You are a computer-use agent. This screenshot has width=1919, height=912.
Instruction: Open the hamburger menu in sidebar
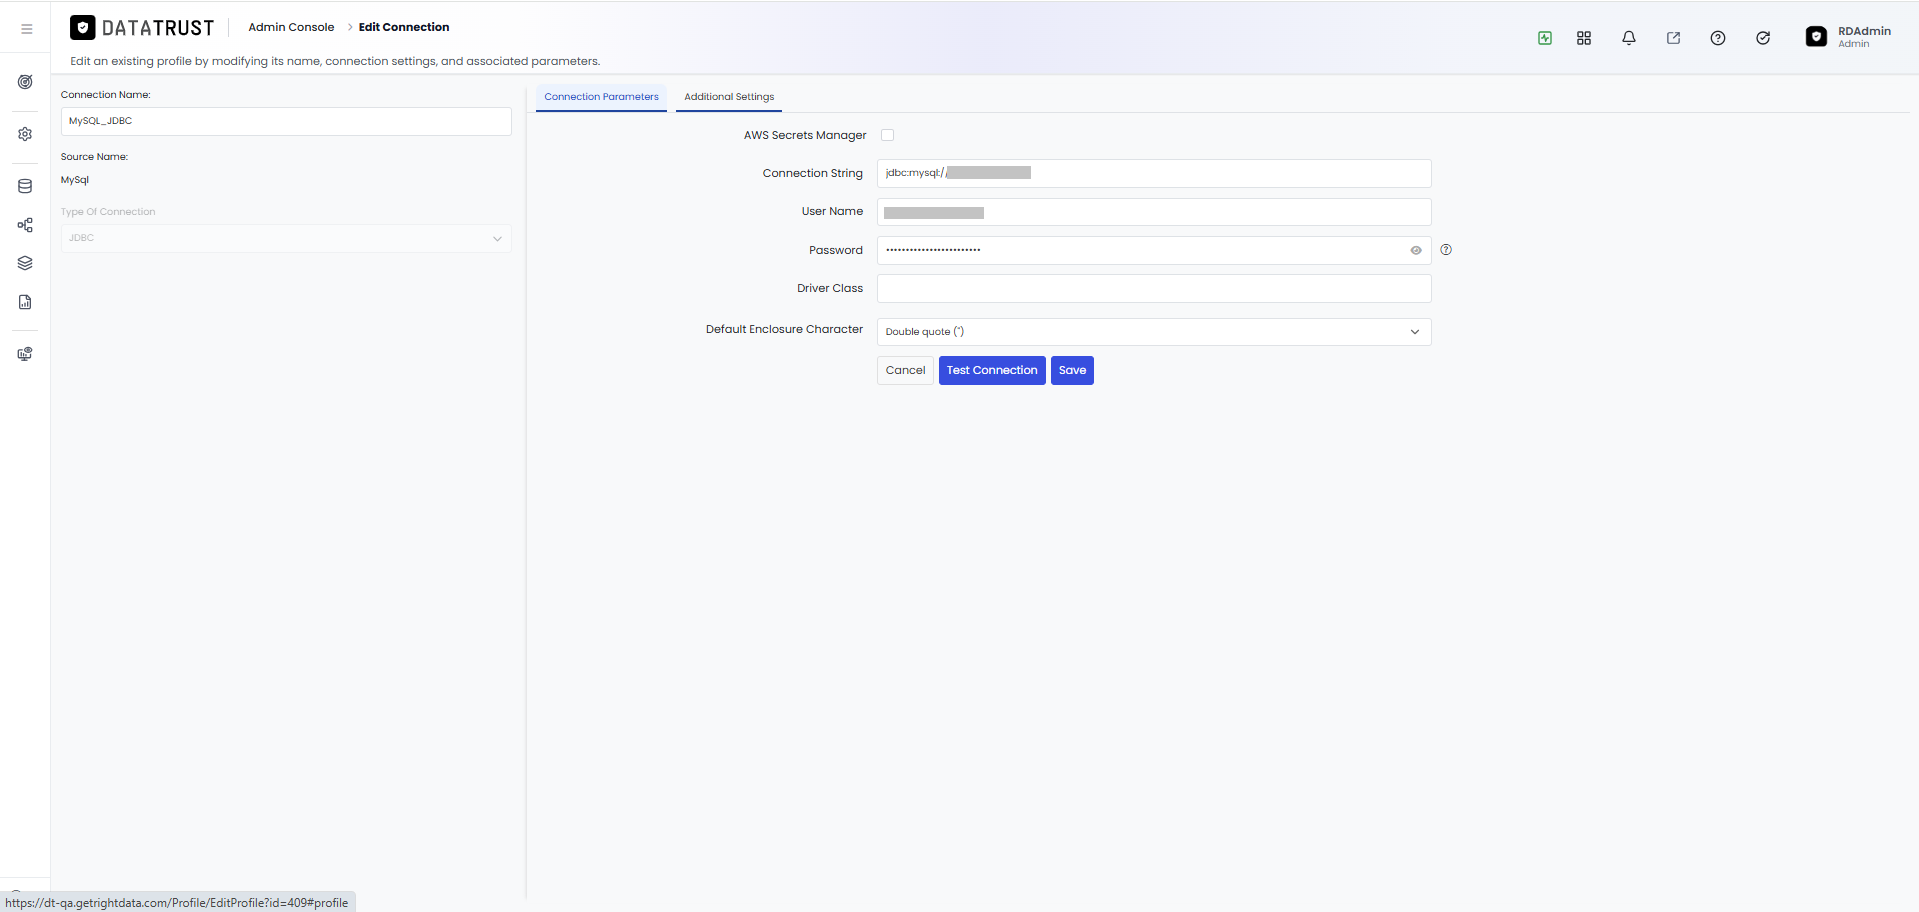pos(26,29)
